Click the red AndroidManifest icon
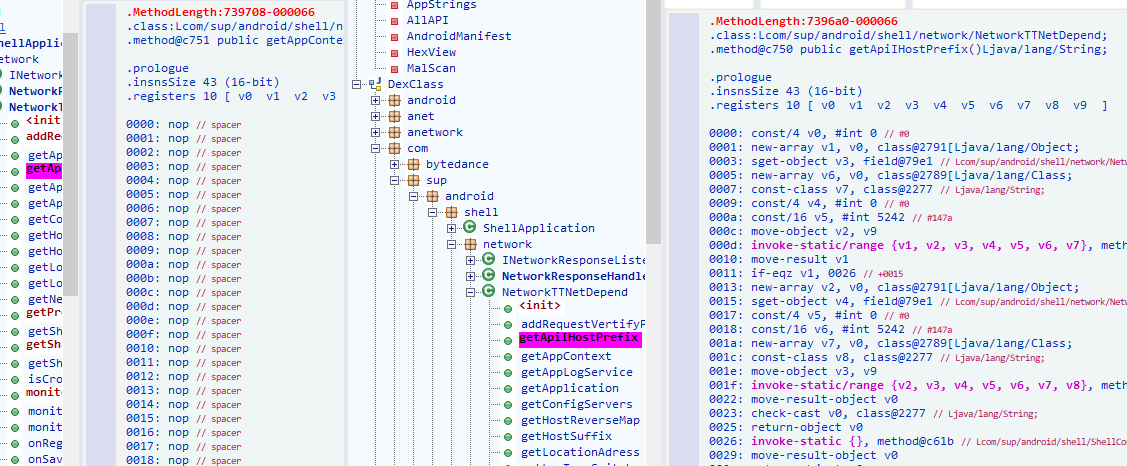Image resolution: width=1127 pixels, height=466 pixels. pos(394,36)
